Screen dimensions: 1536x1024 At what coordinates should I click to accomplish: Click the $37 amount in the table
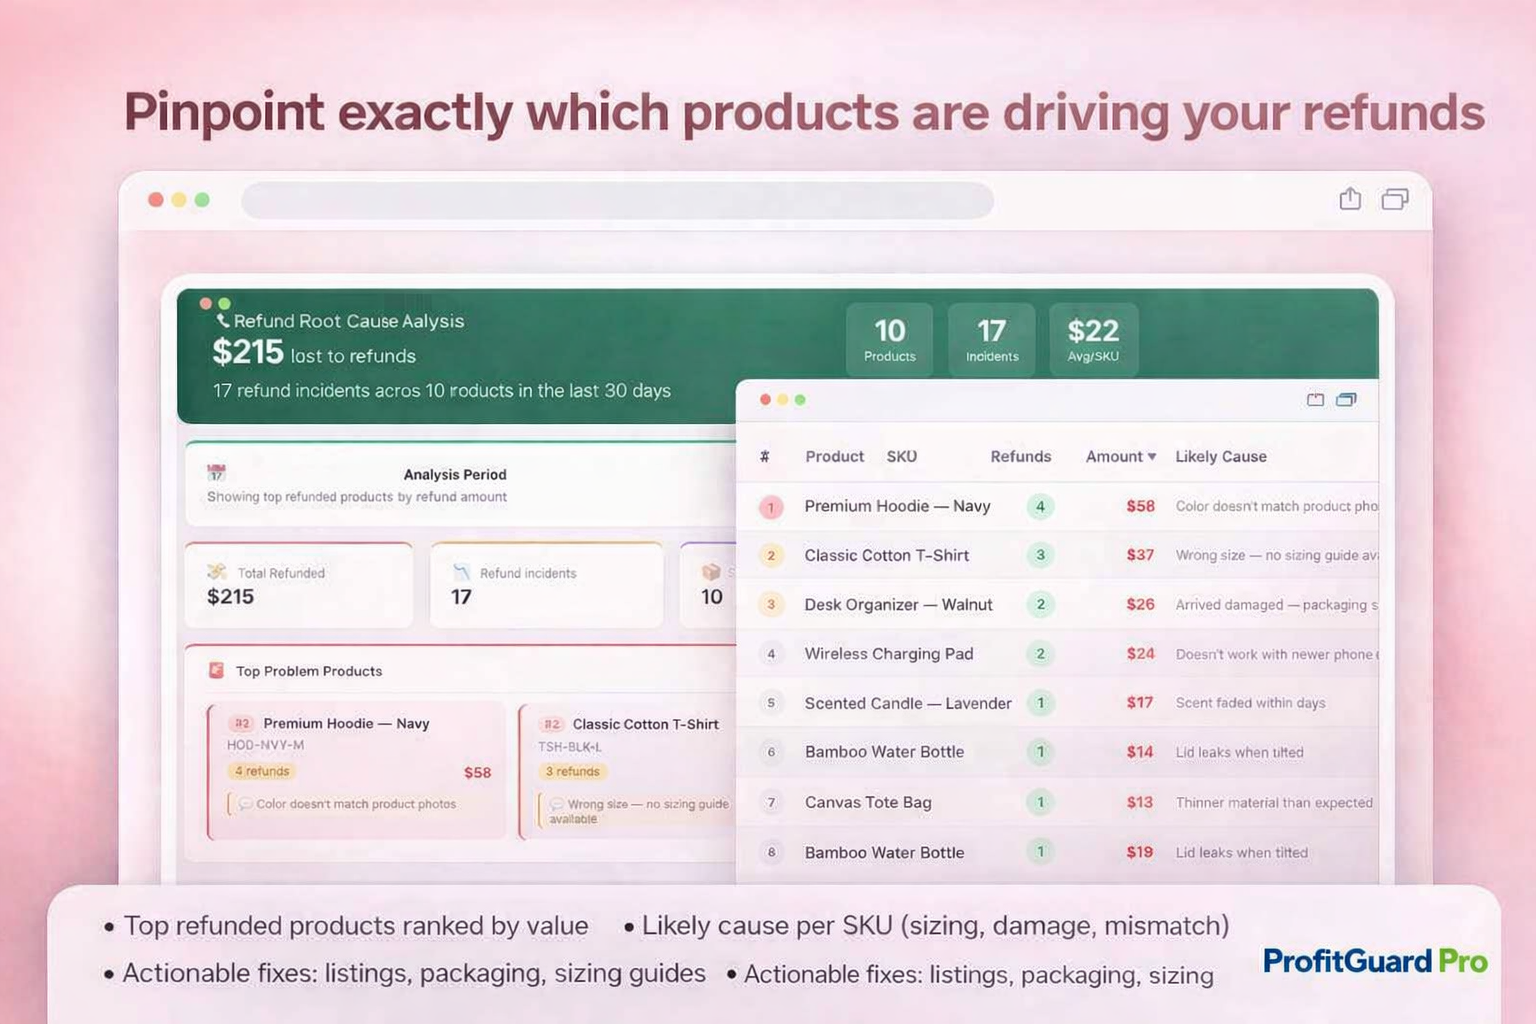tap(1140, 555)
